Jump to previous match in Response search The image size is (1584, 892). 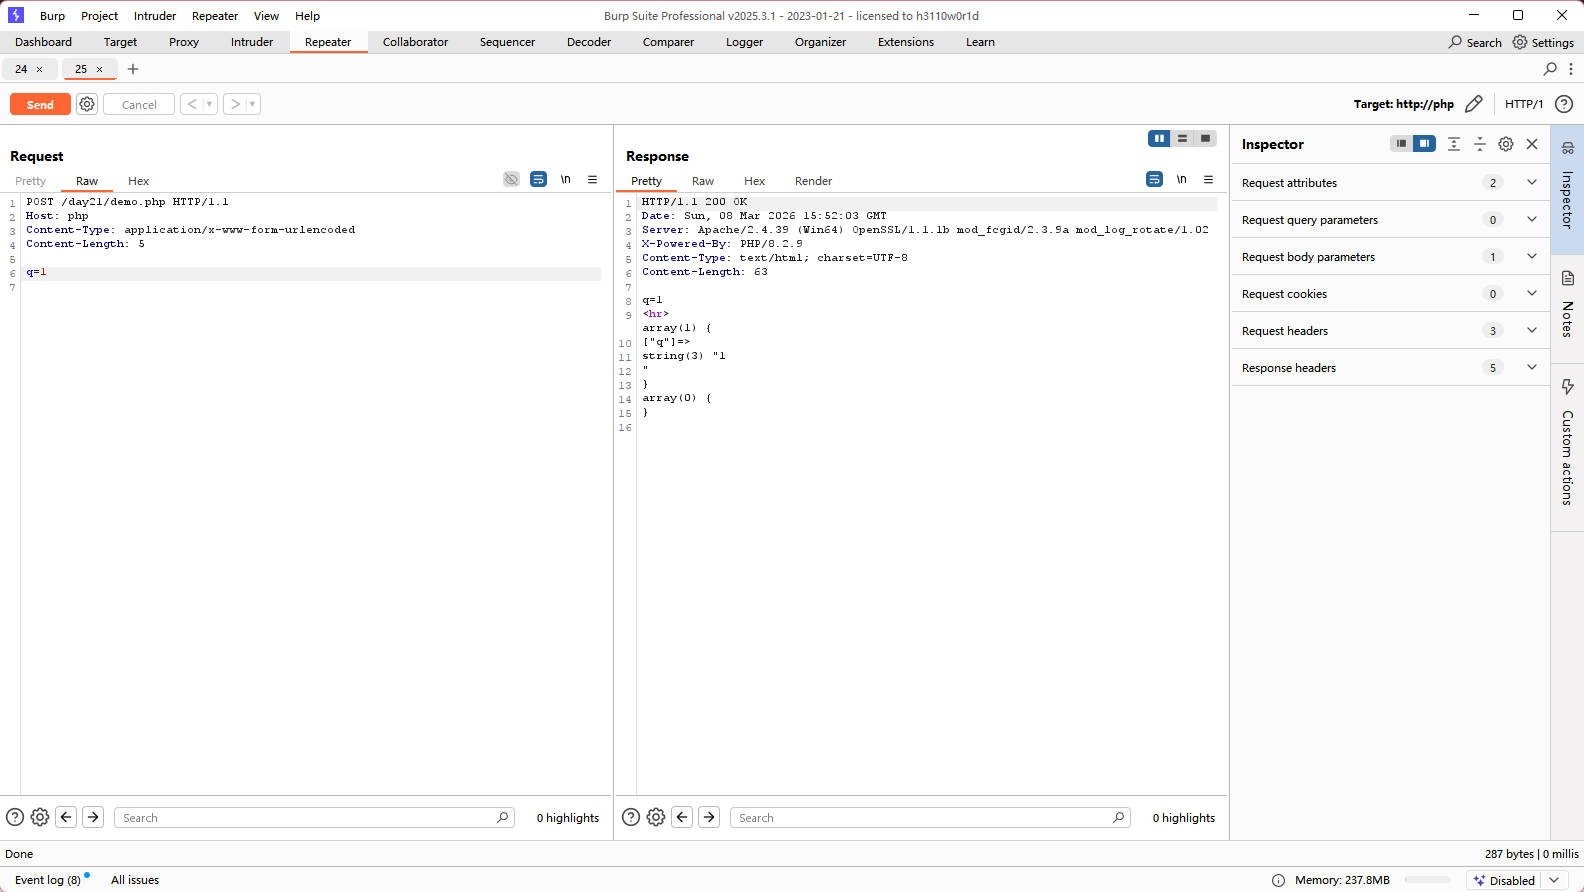682,817
